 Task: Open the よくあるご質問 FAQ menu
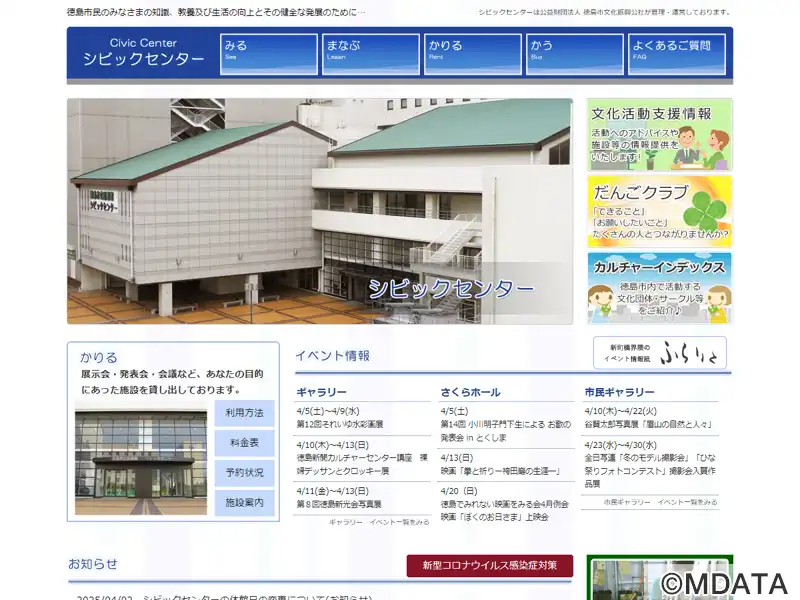click(x=677, y=54)
